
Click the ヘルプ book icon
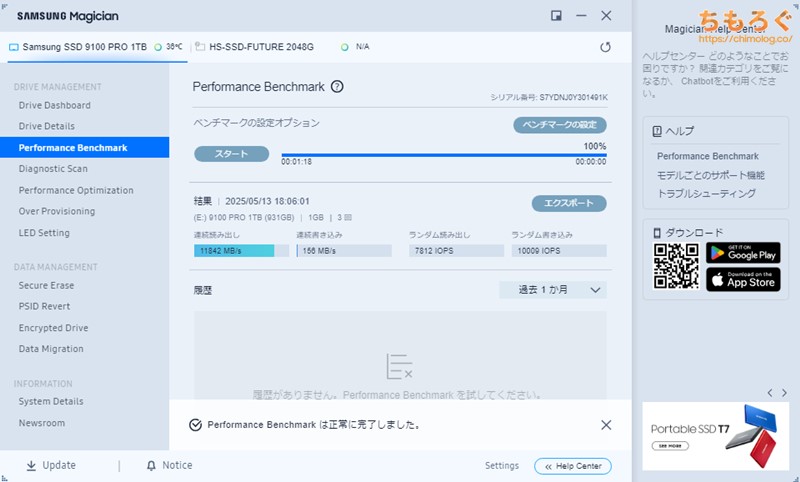pyautogui.click(x=657, y=131)
